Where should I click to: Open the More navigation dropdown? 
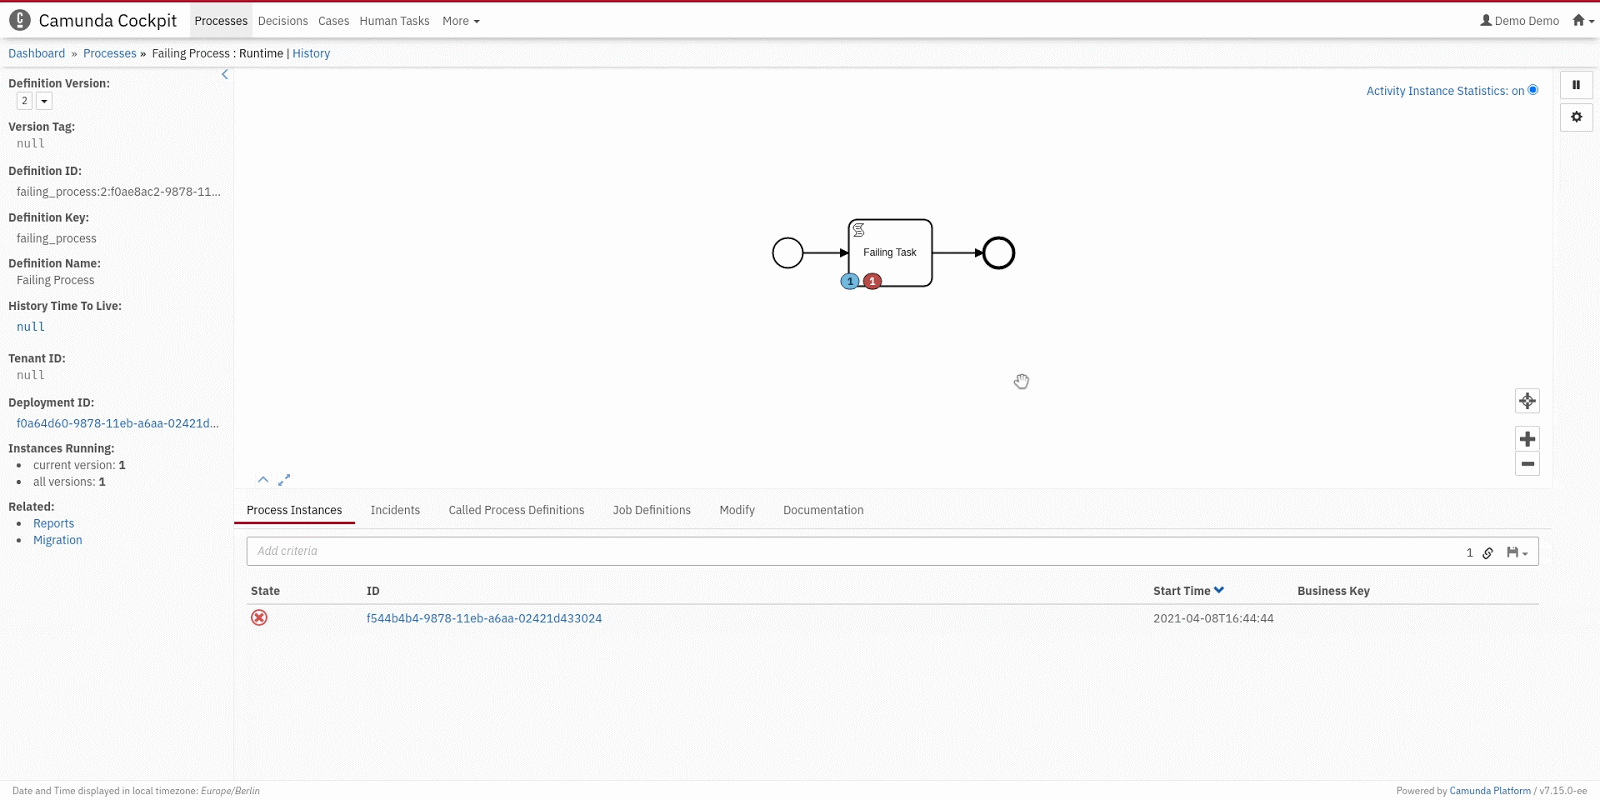[x=461, y=21]
